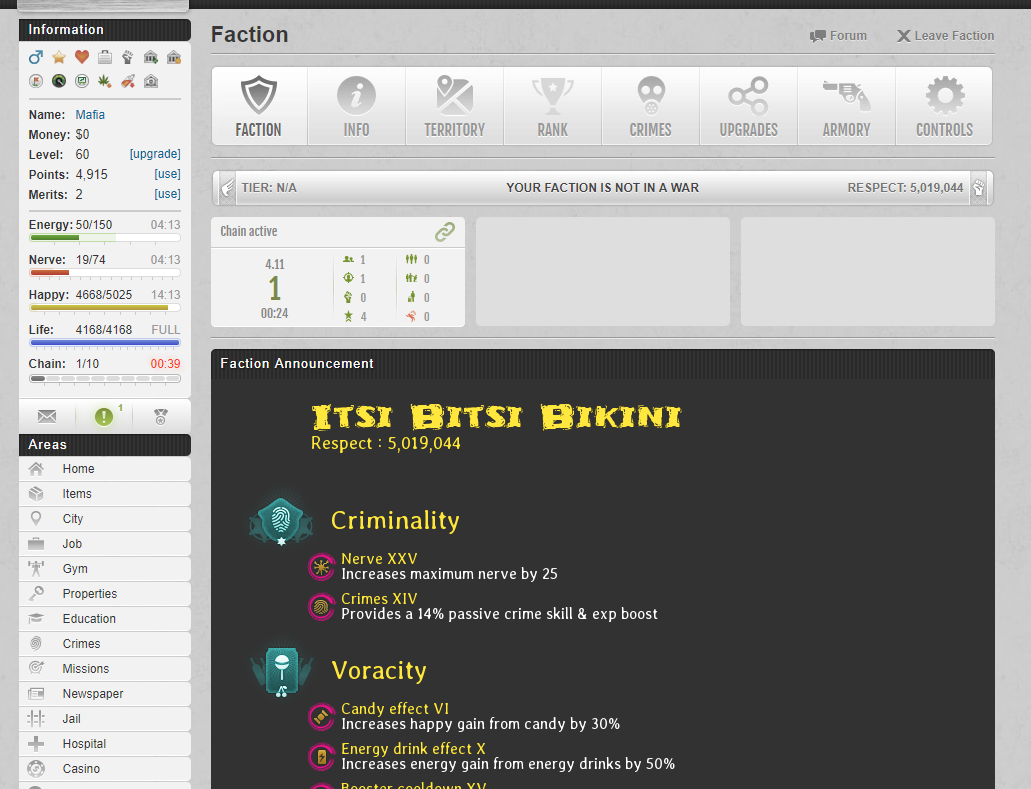Open Gym from the Areas sidebar
The width and height of the screenshot is (1031, 789).
coord(77,568)
